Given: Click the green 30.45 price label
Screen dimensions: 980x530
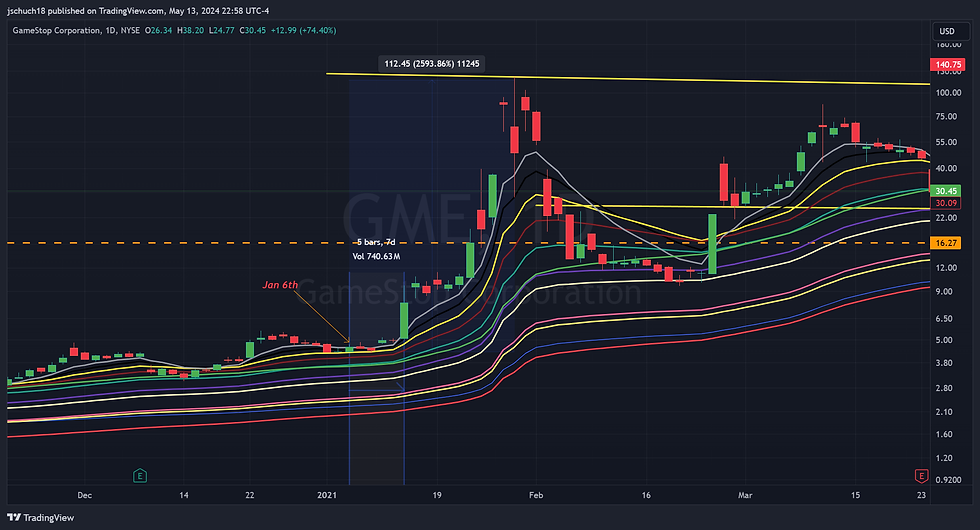Looking at the screenshot, I should [x=946, y=191].
